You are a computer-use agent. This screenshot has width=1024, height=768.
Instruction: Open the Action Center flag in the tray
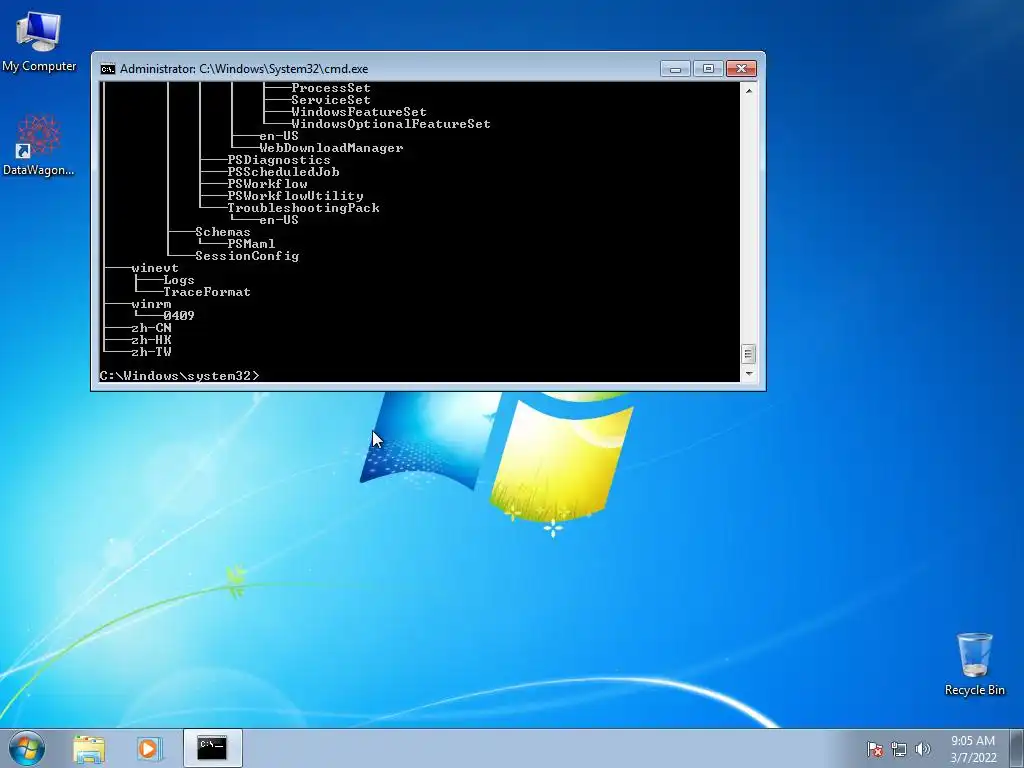click(x=874, y=749)
